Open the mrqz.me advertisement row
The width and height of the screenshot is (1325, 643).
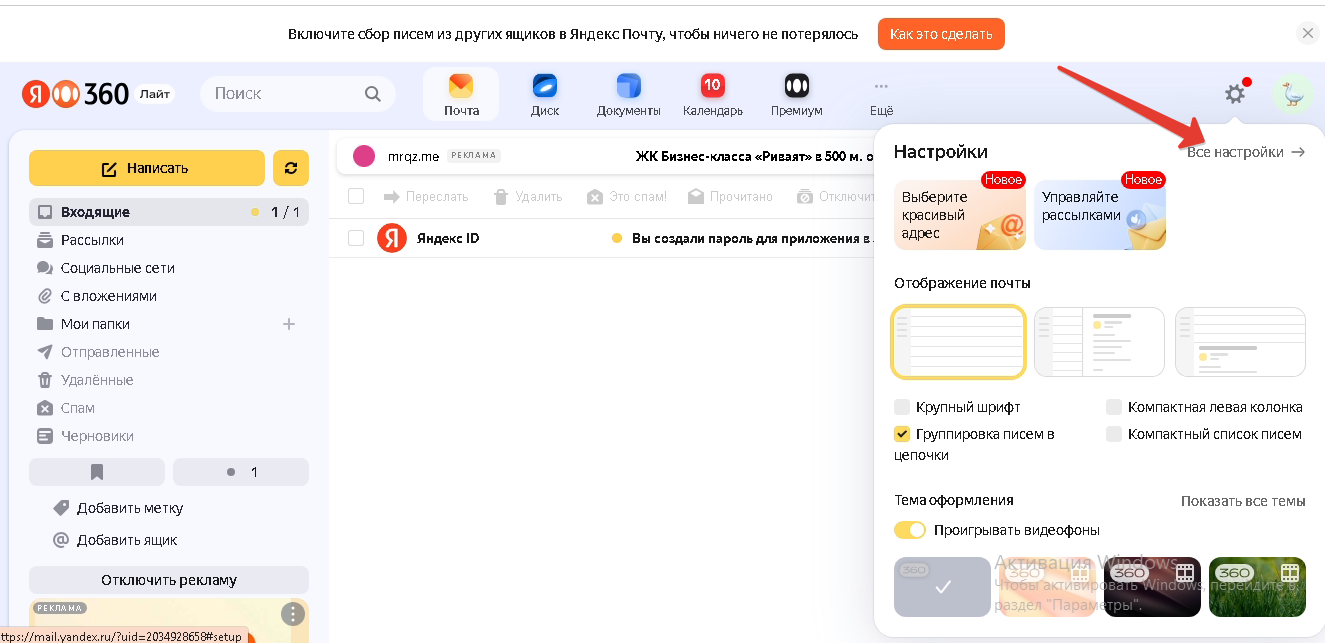605,156
